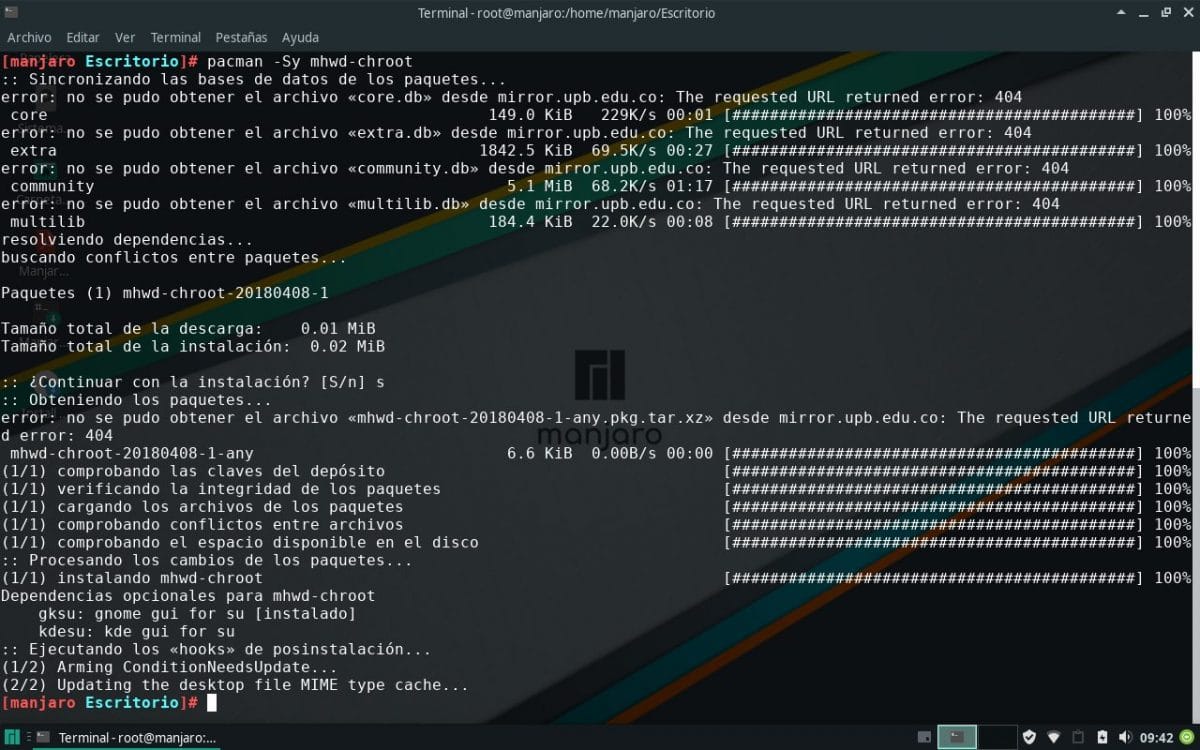Open the Ver menu to show view options
Screen dimensions: 1200x750
point(124,37)
